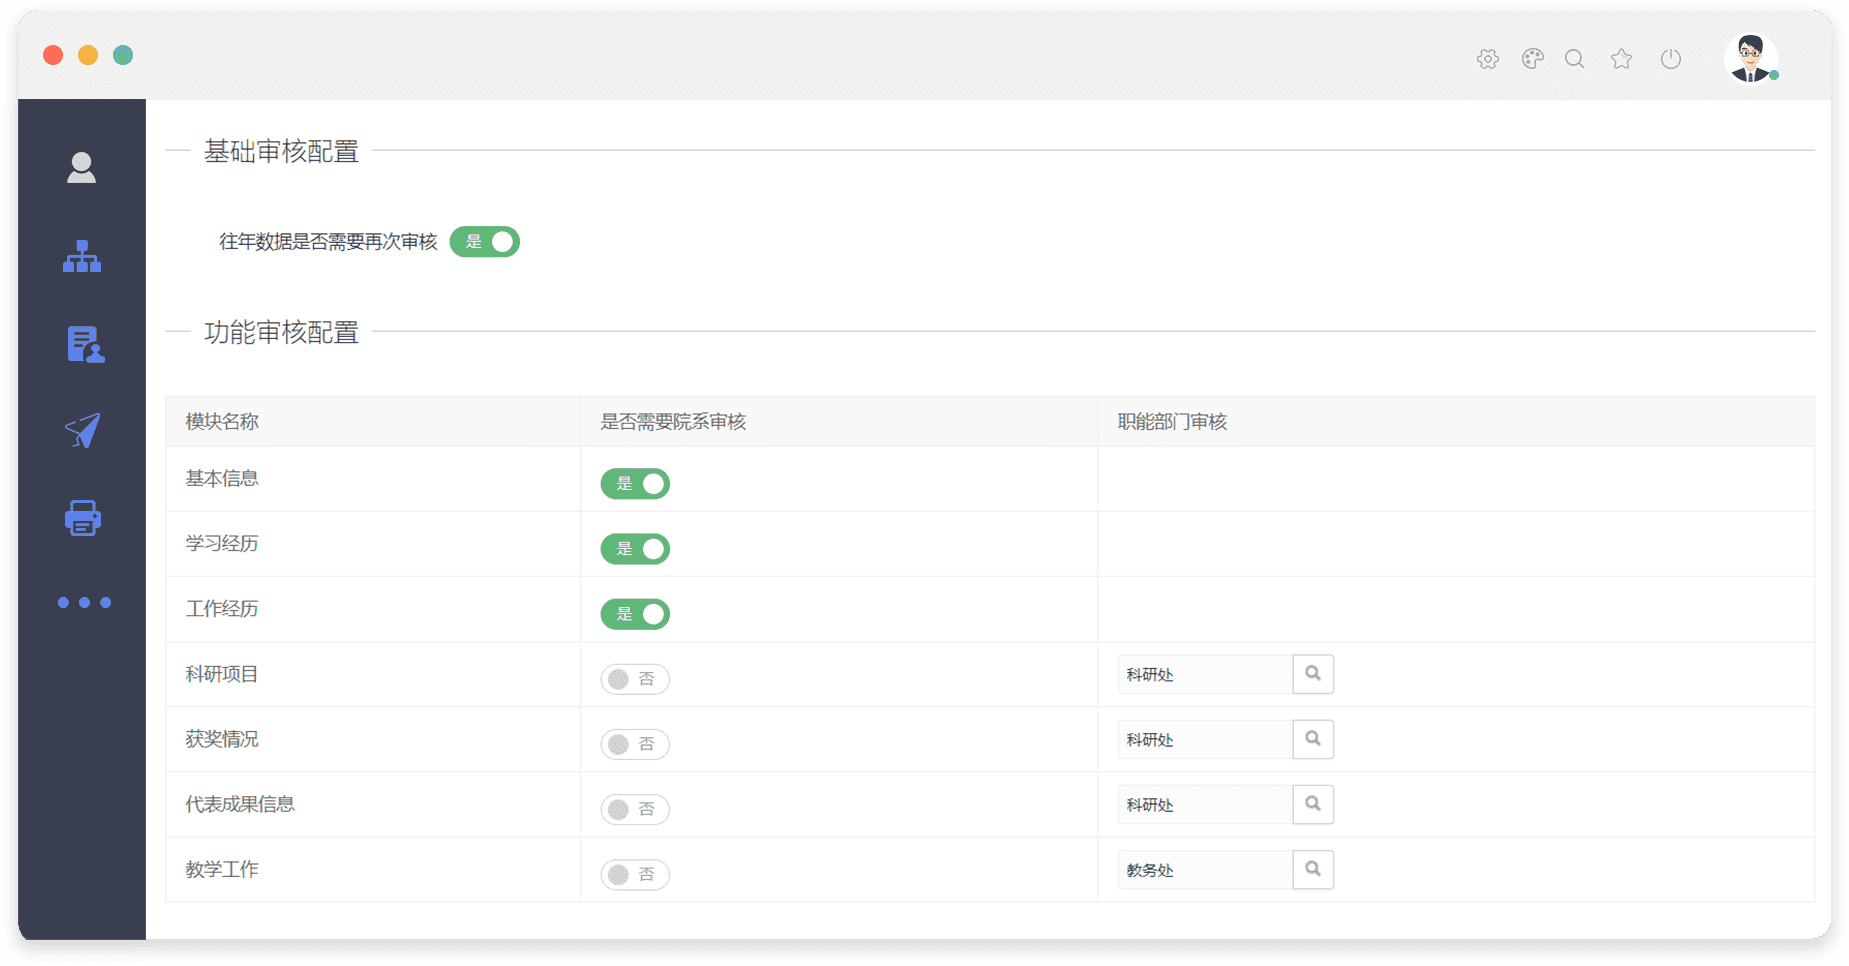Enable 代表成果信息 department review switch
The height and width of the screenshot is (966, 1849).
click(635, 809)
